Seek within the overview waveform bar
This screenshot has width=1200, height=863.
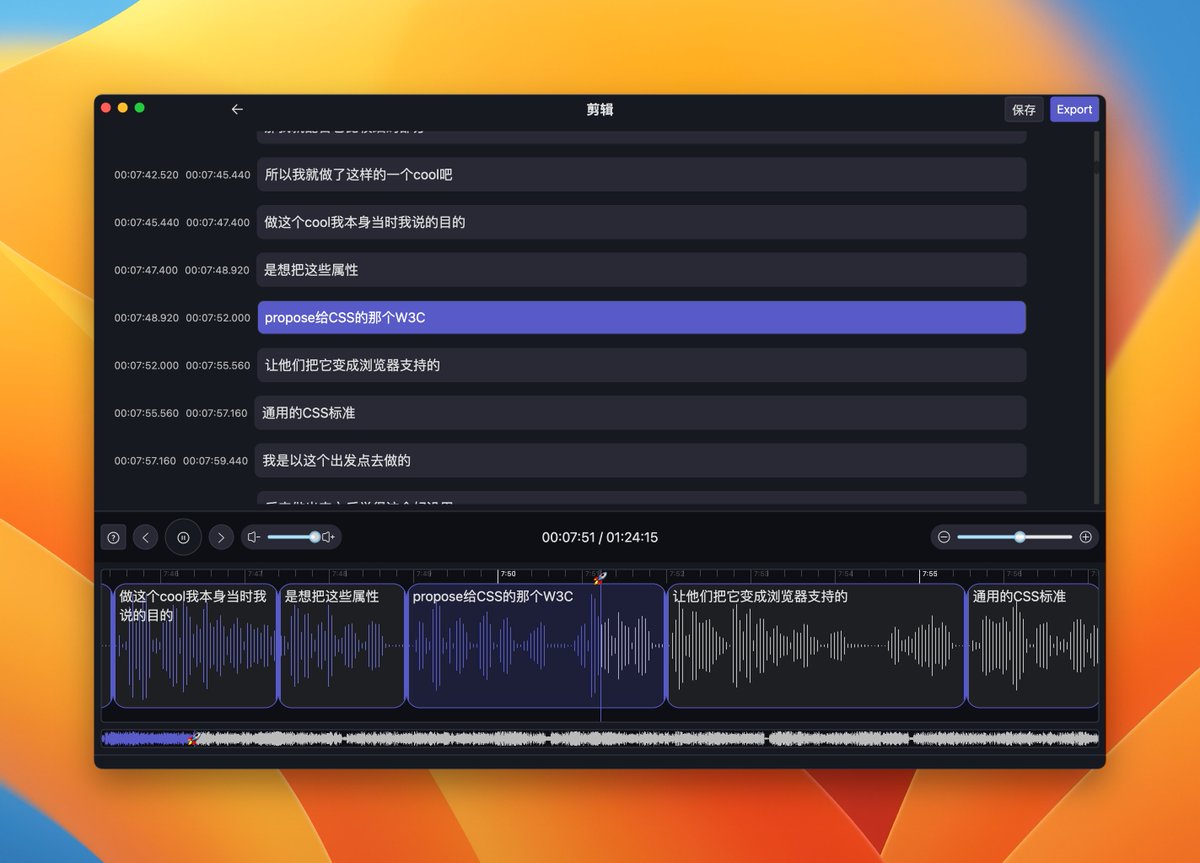tap(600, 739)
